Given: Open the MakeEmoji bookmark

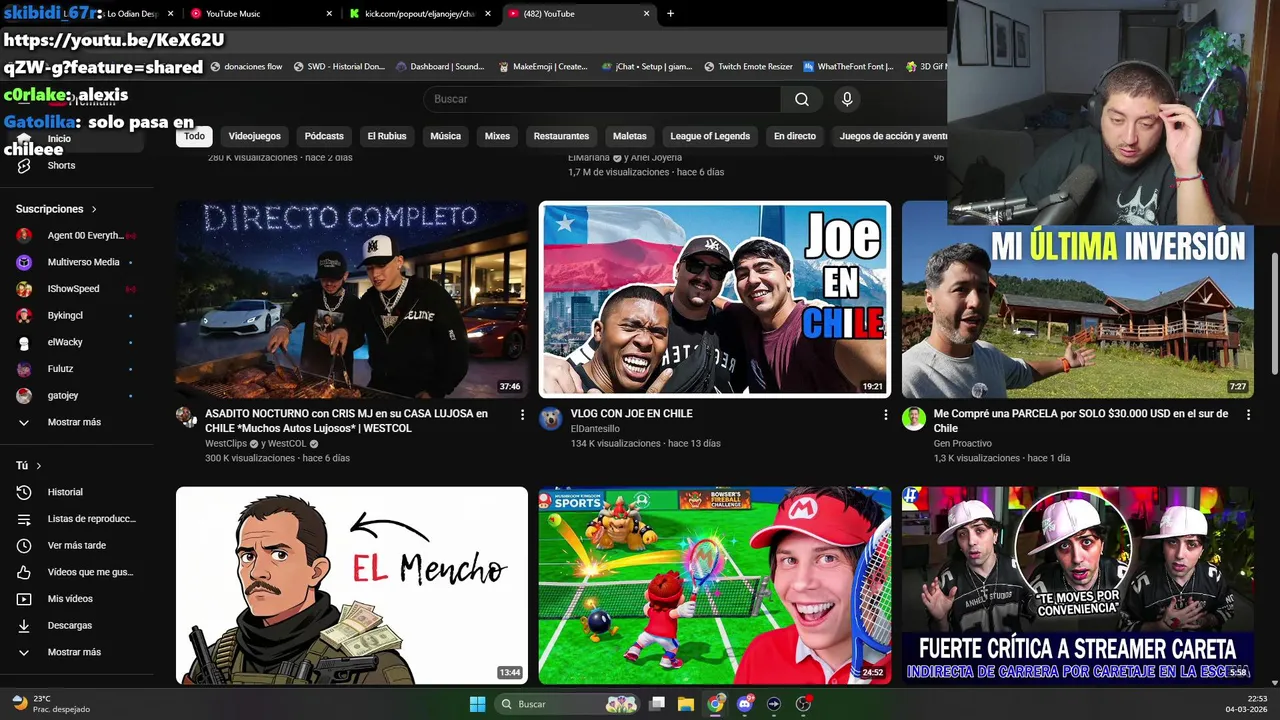Looking at the screenshot, I should 541,67.
